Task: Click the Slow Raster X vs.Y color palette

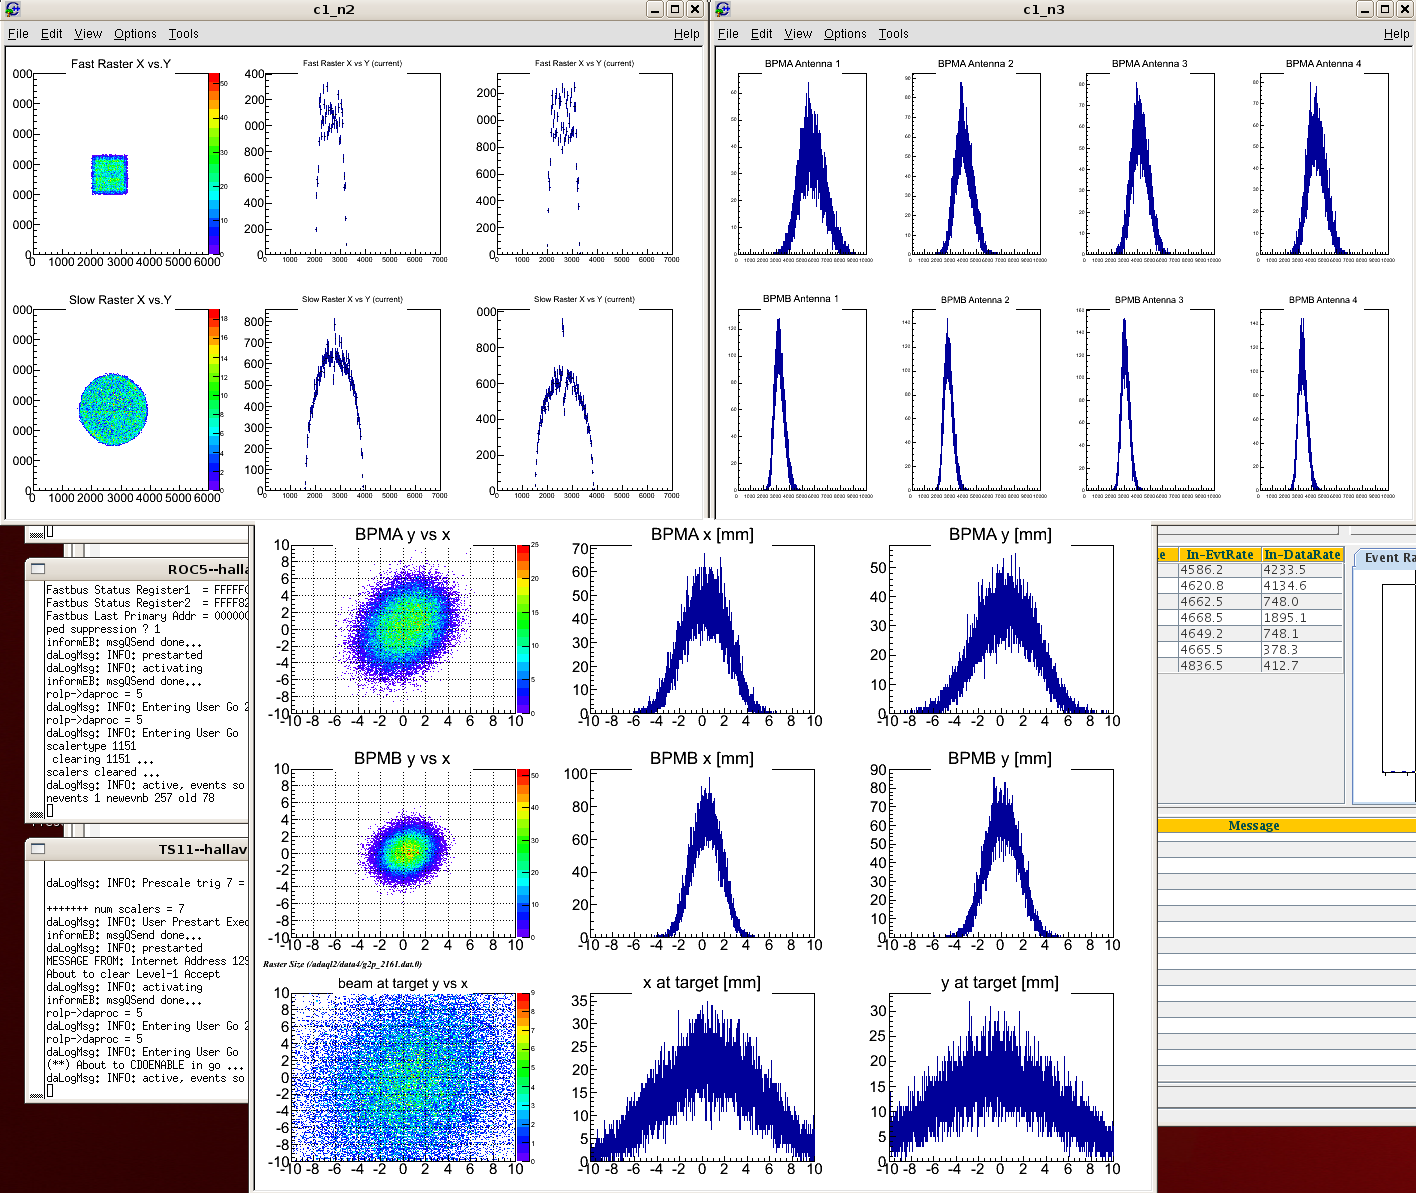Action: 214,400
